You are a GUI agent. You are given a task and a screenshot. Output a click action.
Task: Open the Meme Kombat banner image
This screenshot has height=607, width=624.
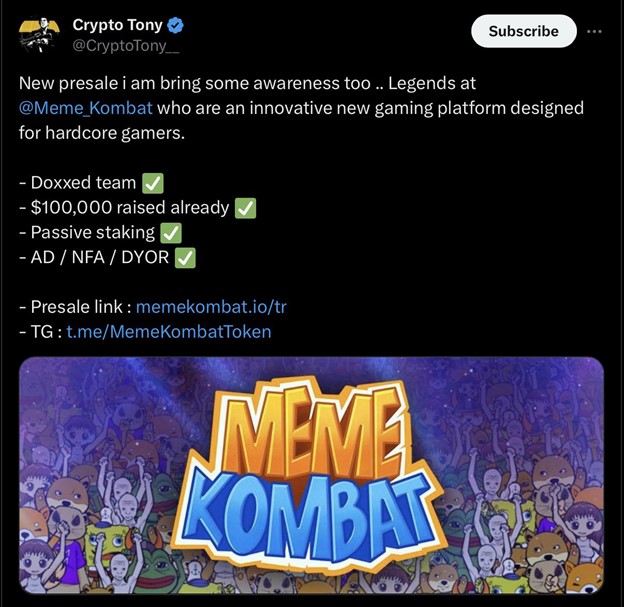[311, 480]
